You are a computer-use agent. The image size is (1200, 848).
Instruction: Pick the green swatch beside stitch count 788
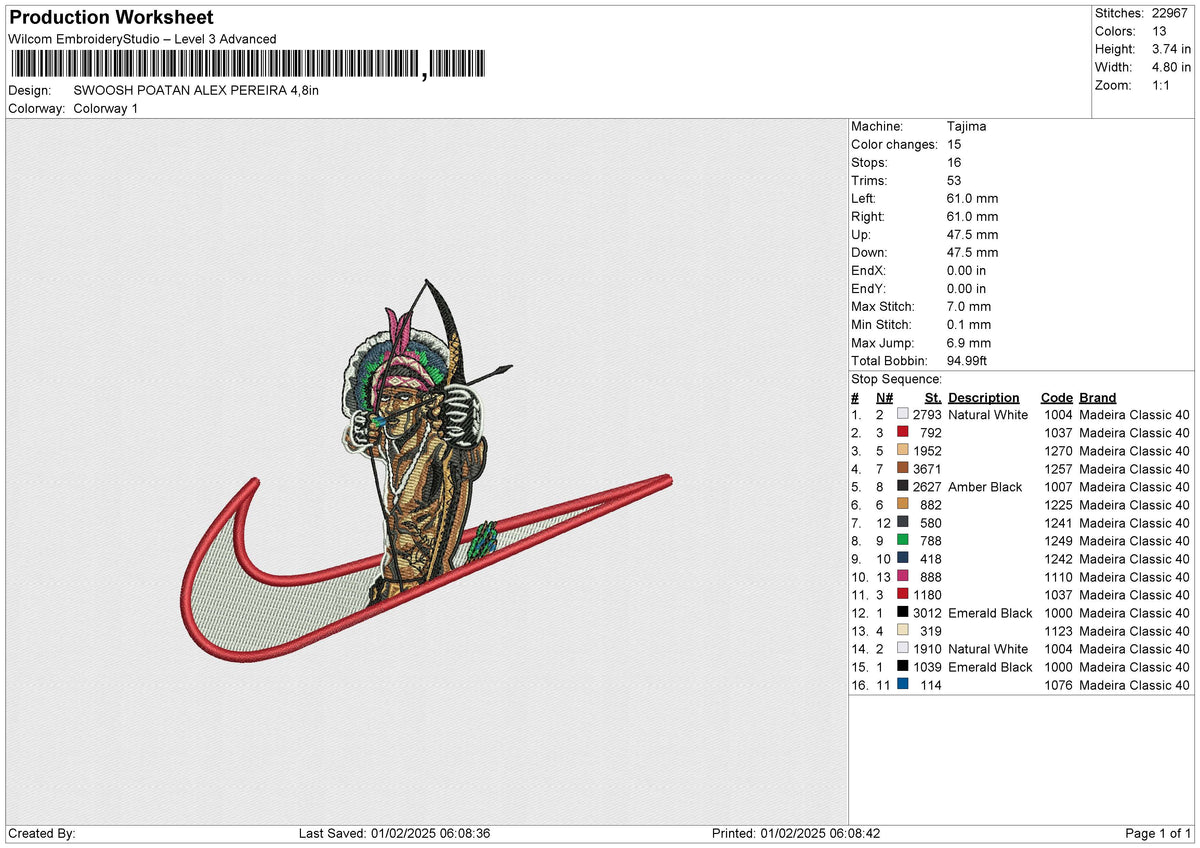[x=903, y=541]
